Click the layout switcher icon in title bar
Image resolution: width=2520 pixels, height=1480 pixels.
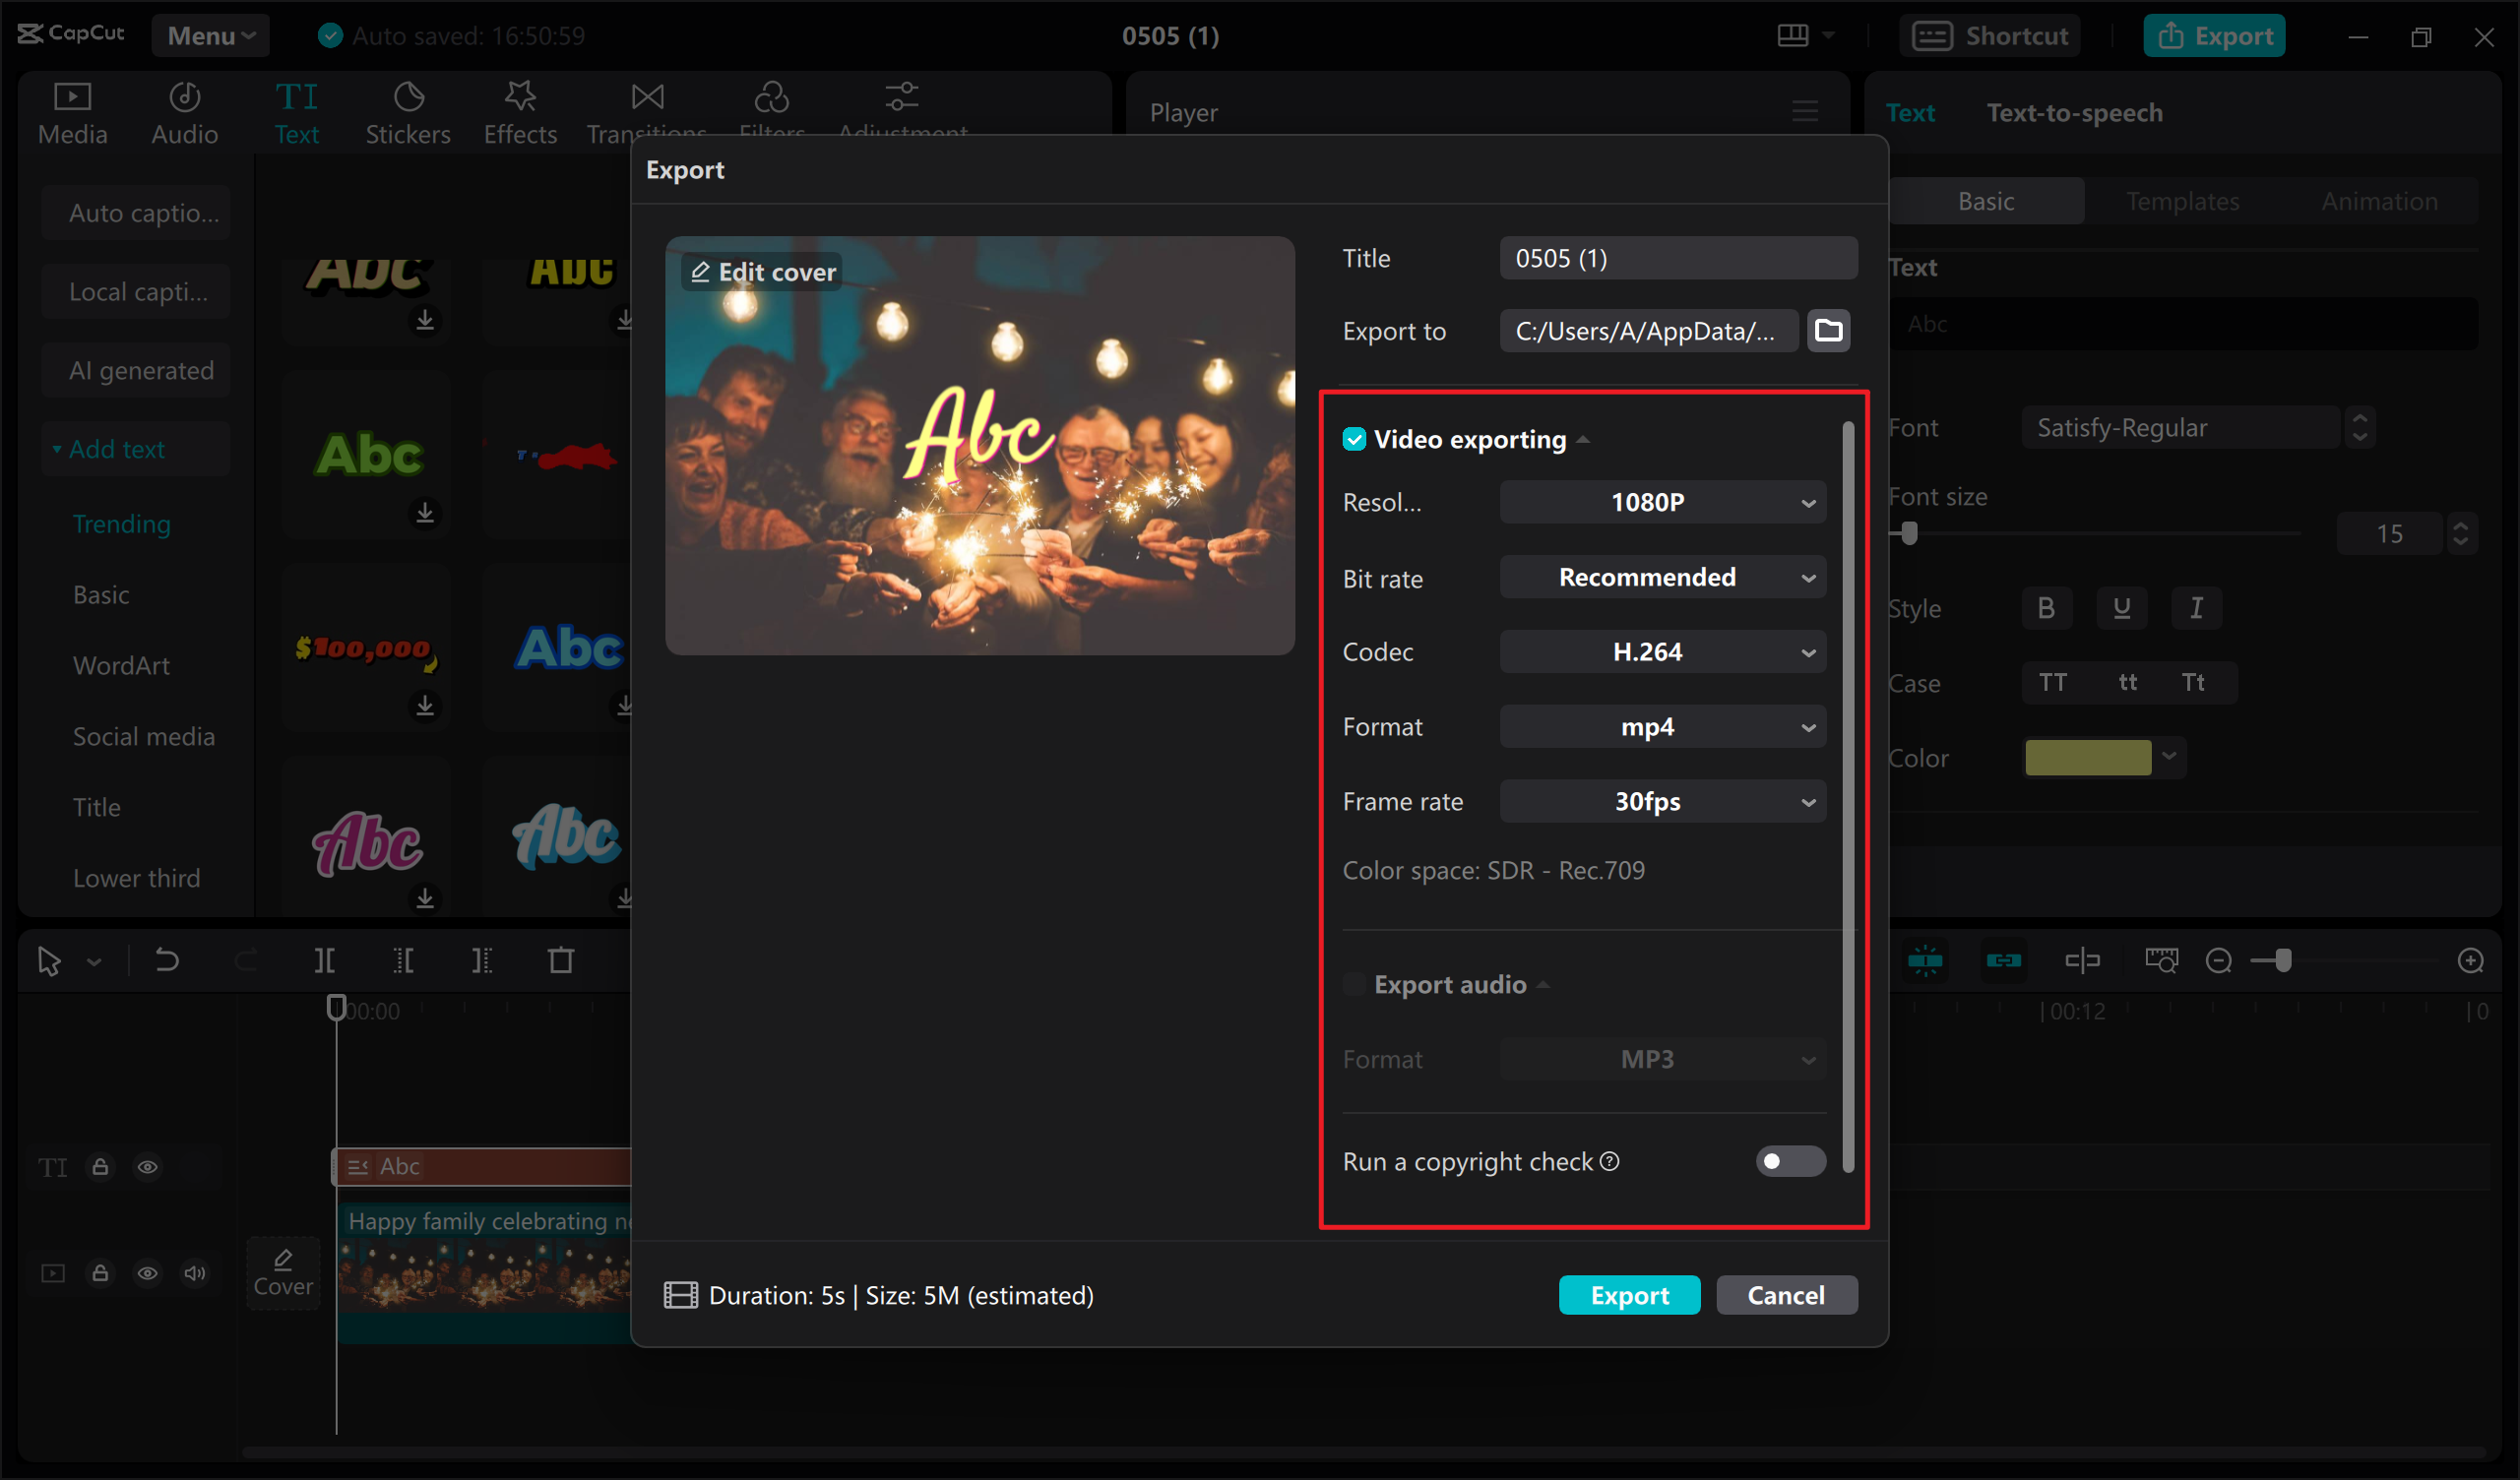click(1793, 36)
